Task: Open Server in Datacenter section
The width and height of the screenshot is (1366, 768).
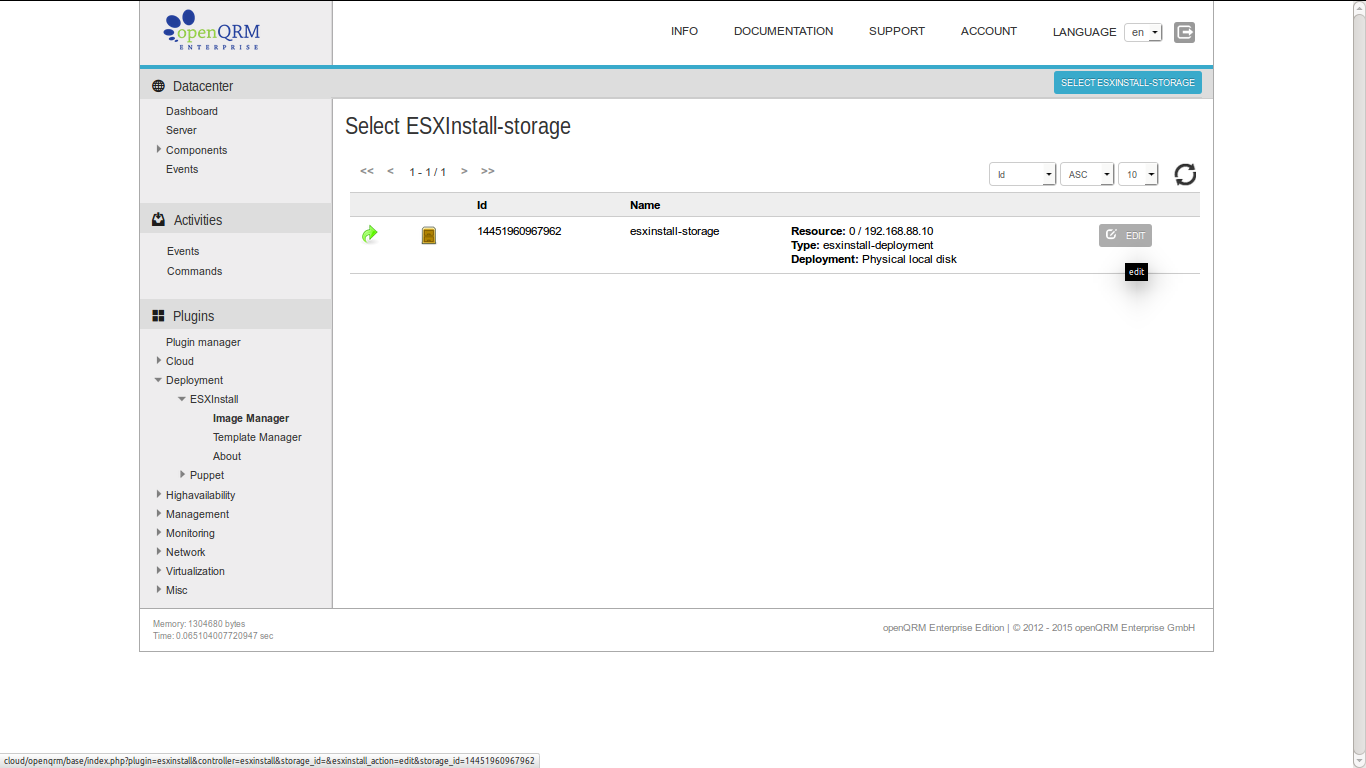Action: tap(181, 130)
